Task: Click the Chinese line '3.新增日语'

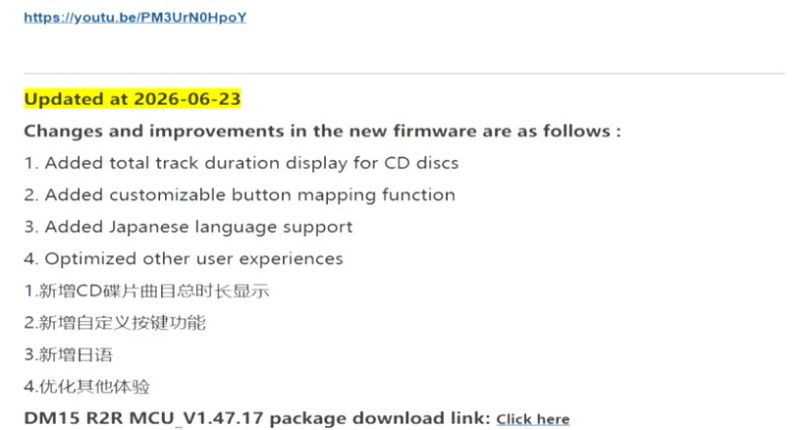Action: [x=68, y=355]
